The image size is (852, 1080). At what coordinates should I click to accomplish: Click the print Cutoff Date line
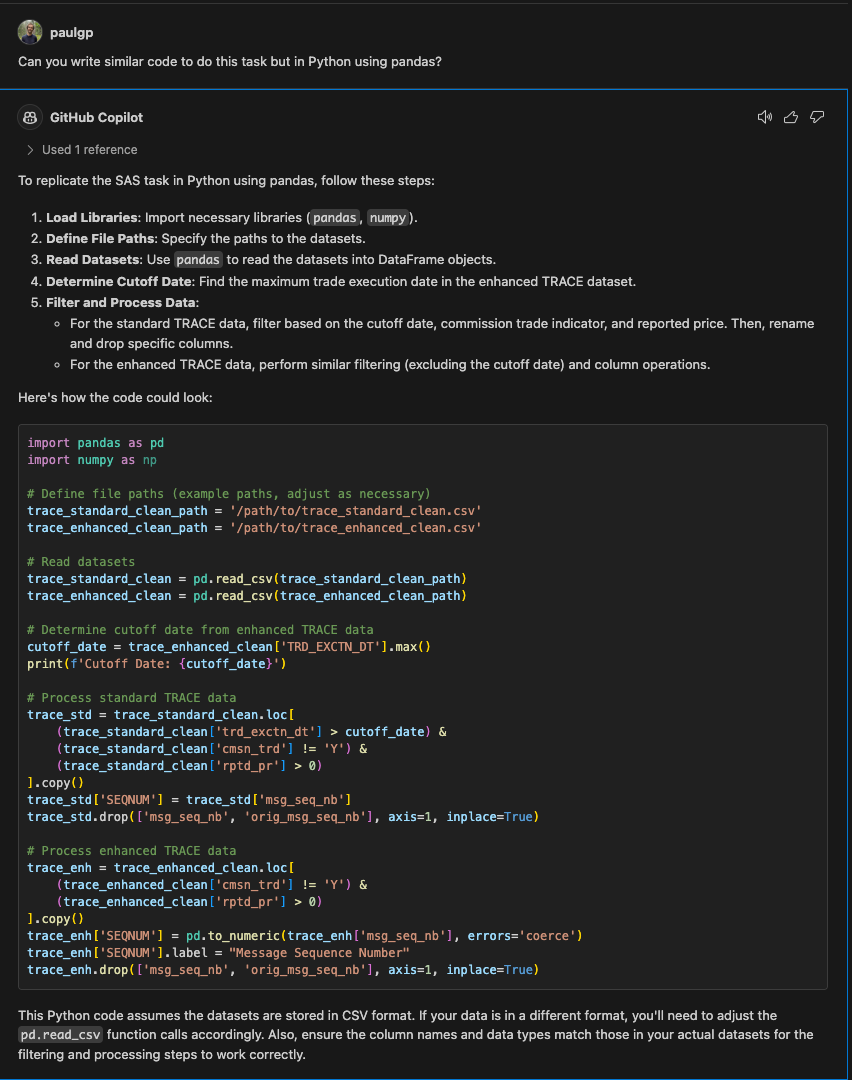click(x=157, y=664)
